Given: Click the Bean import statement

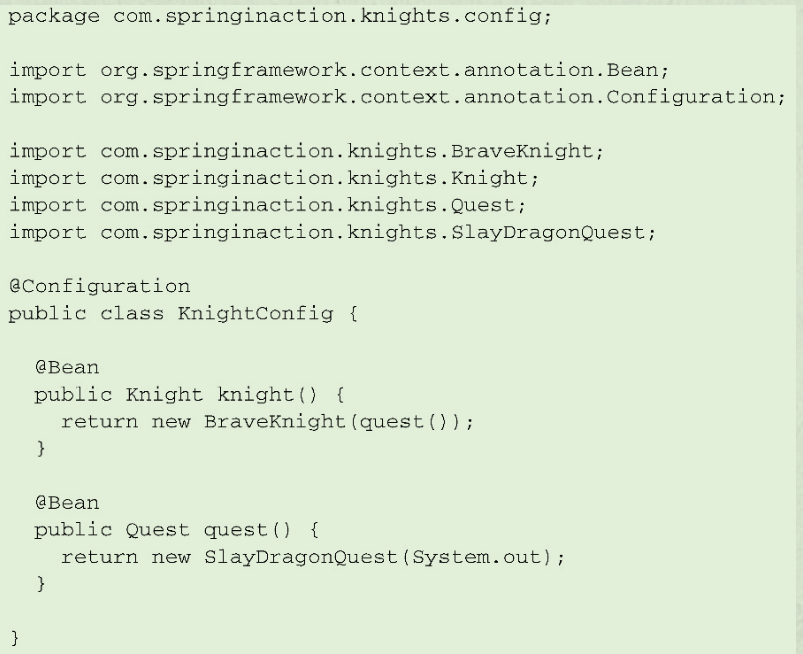Looking at the screenshot, I should pyautogui.click(x=339, y=70).
